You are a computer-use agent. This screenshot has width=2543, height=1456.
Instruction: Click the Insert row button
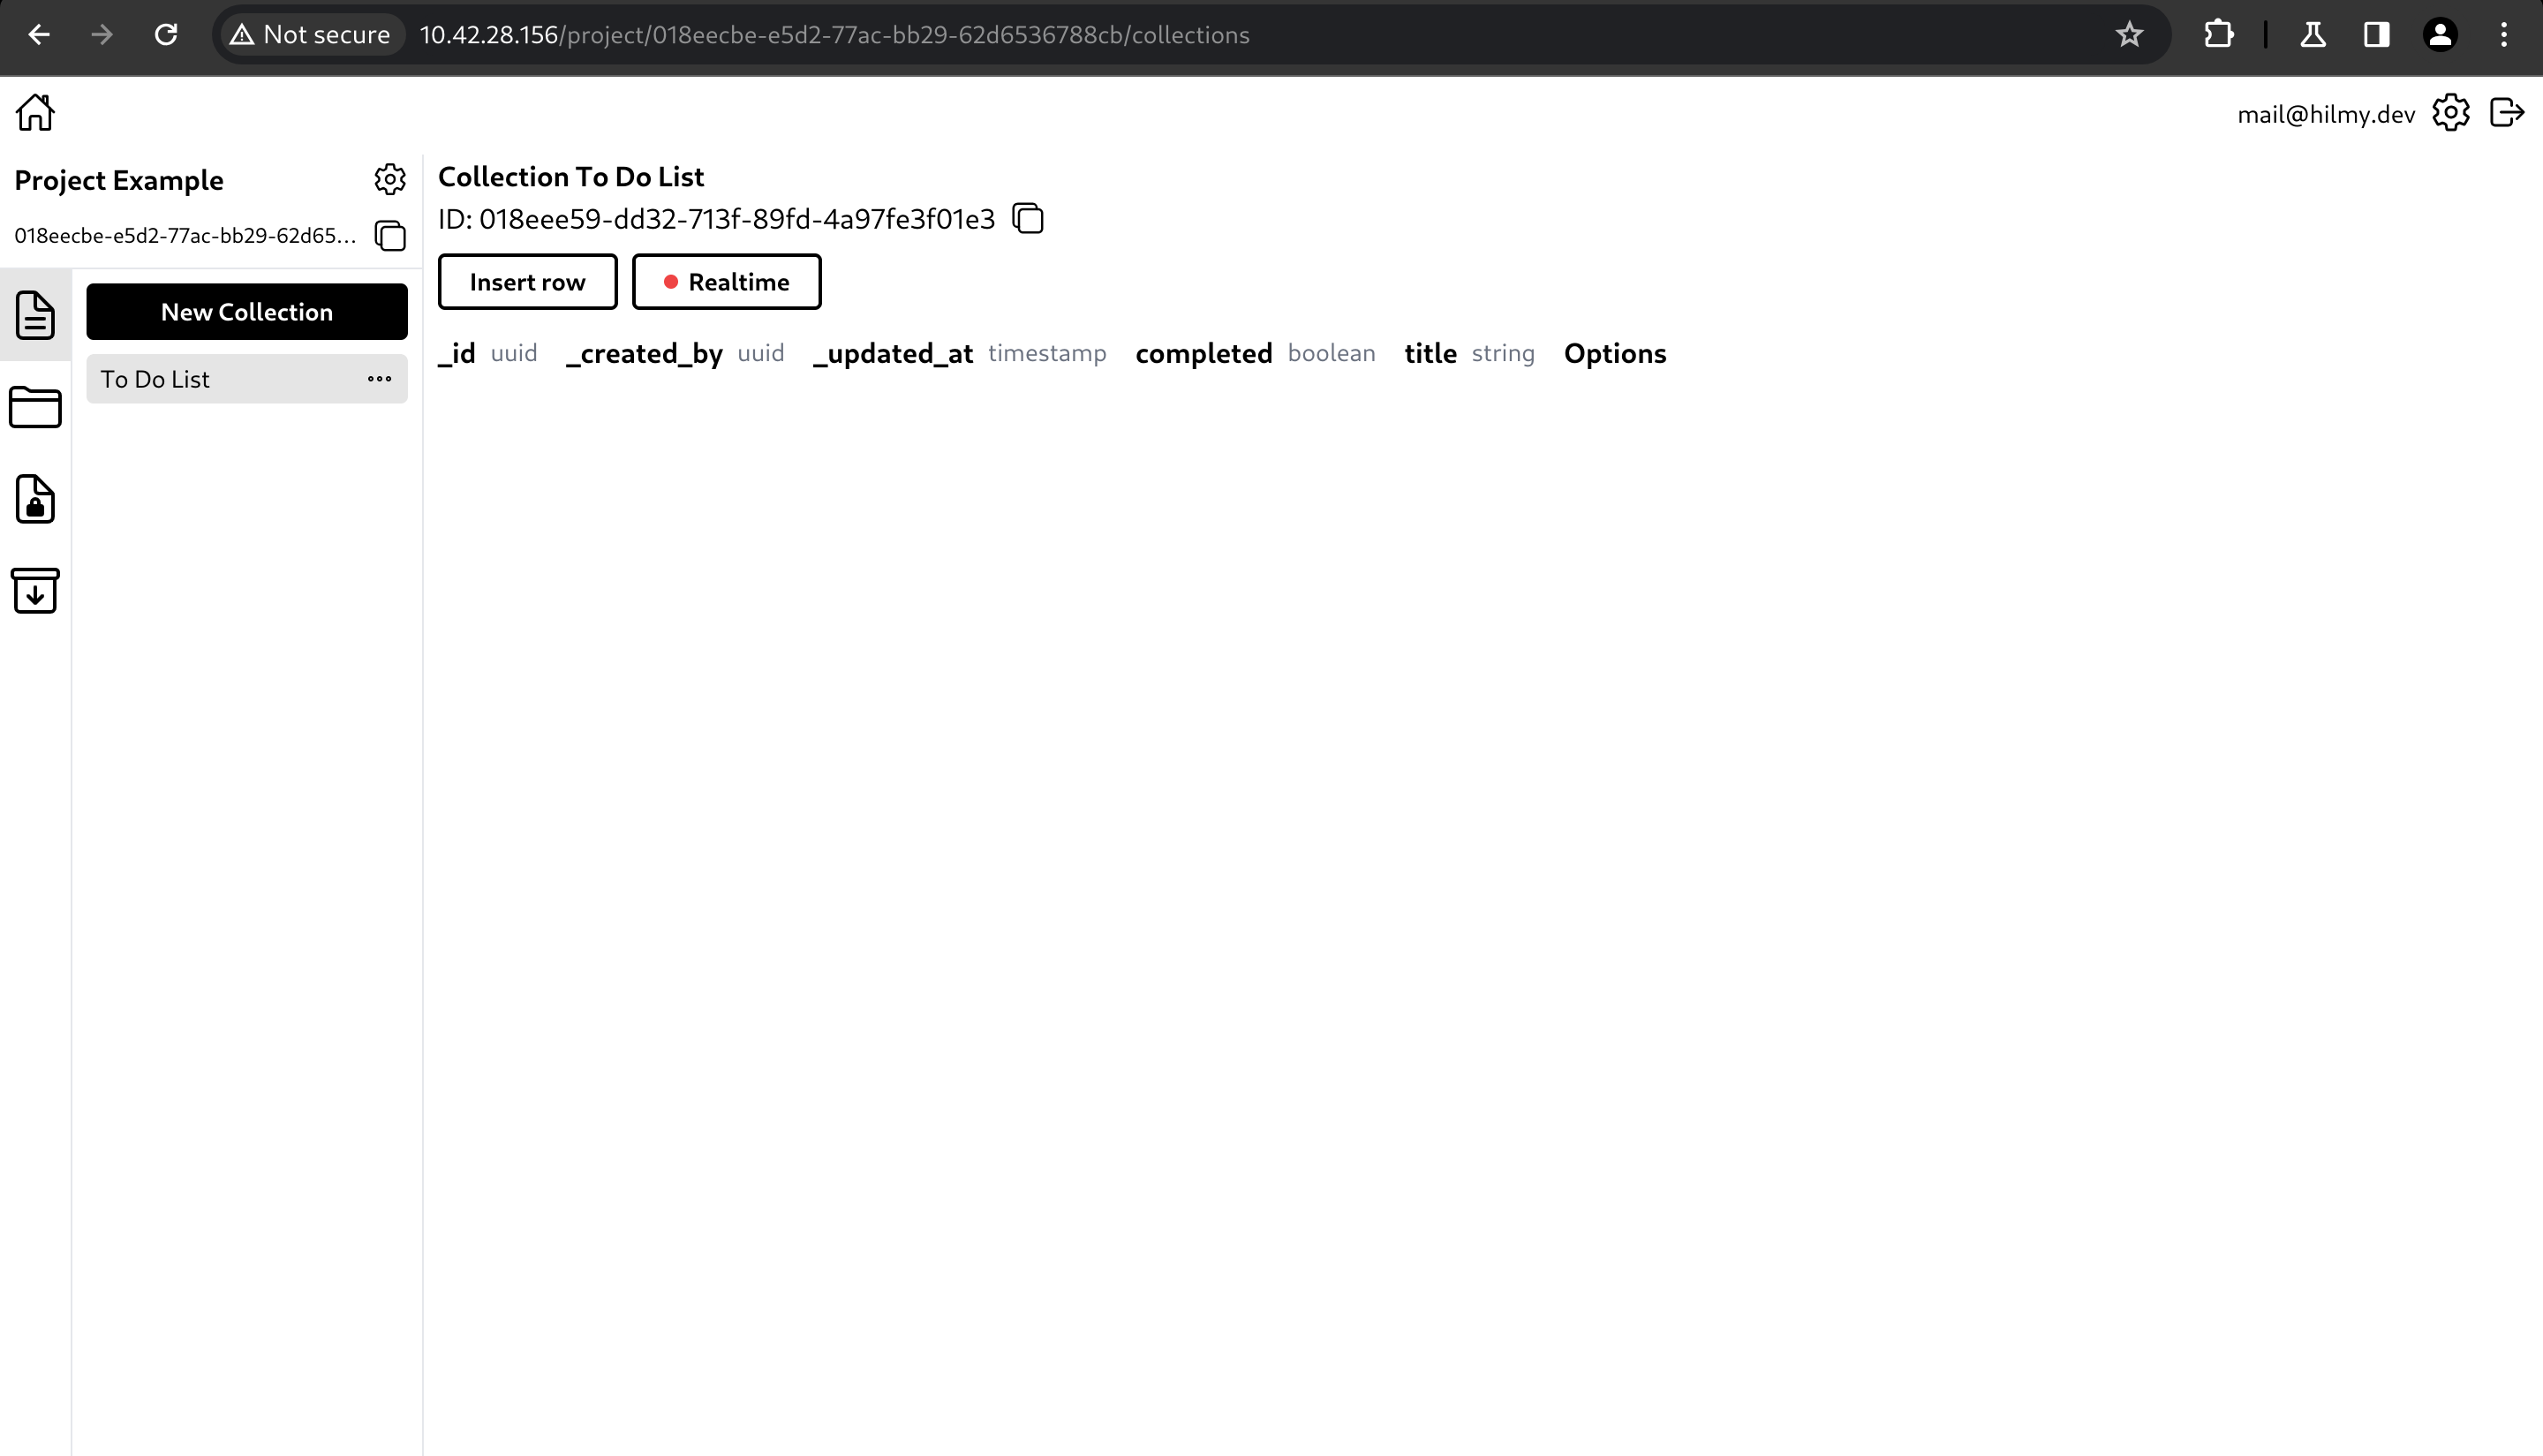point(527,282)
